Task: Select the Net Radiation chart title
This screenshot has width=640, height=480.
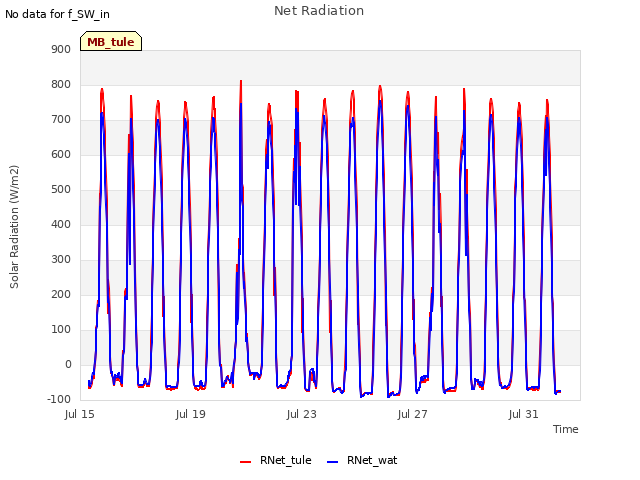Action: (319, 11)
